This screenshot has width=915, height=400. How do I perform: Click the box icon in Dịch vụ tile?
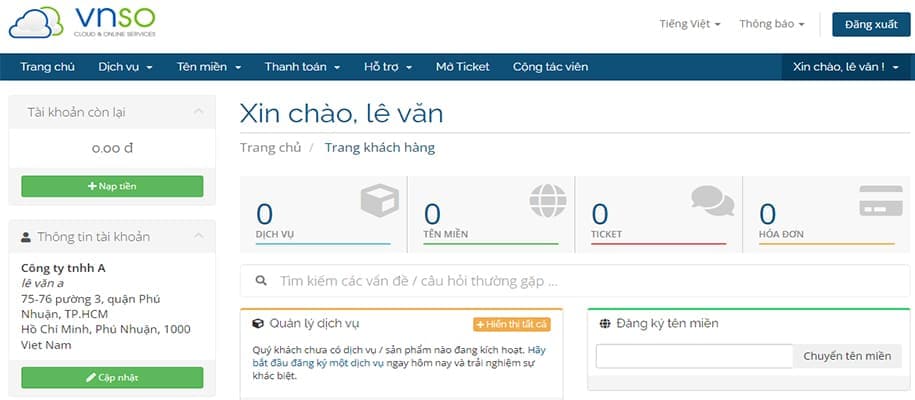[x=380, y=200]
